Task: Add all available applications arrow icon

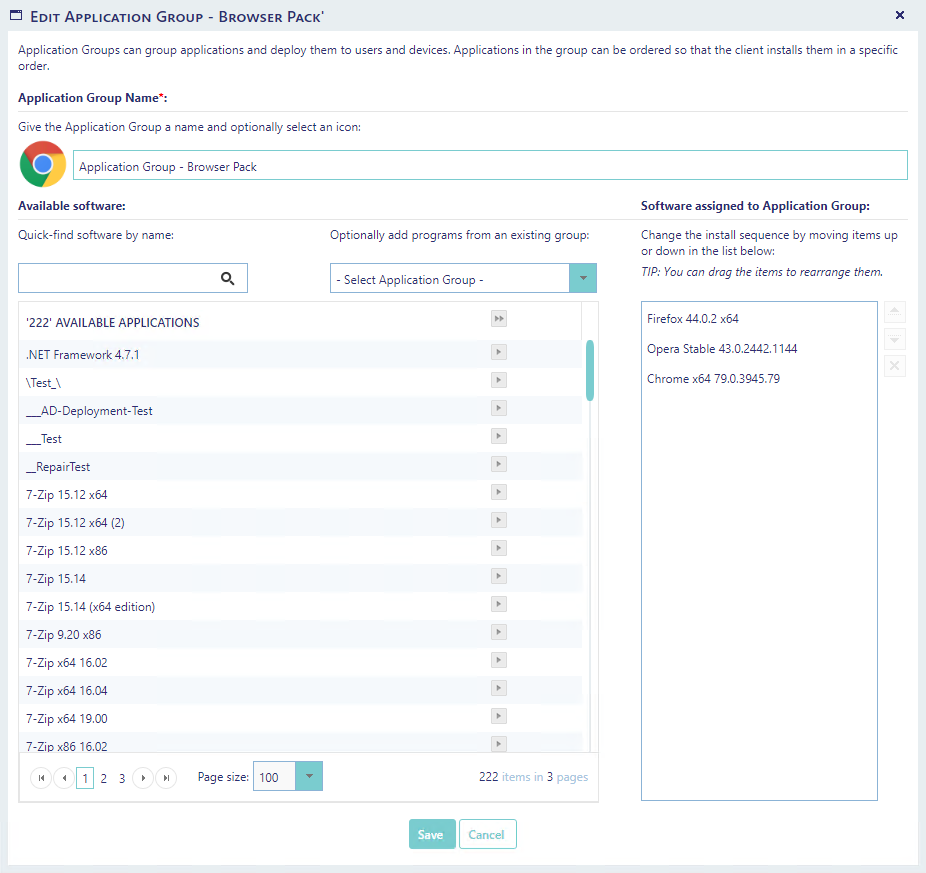Action: pyautogui.click(x=498, y=319)
